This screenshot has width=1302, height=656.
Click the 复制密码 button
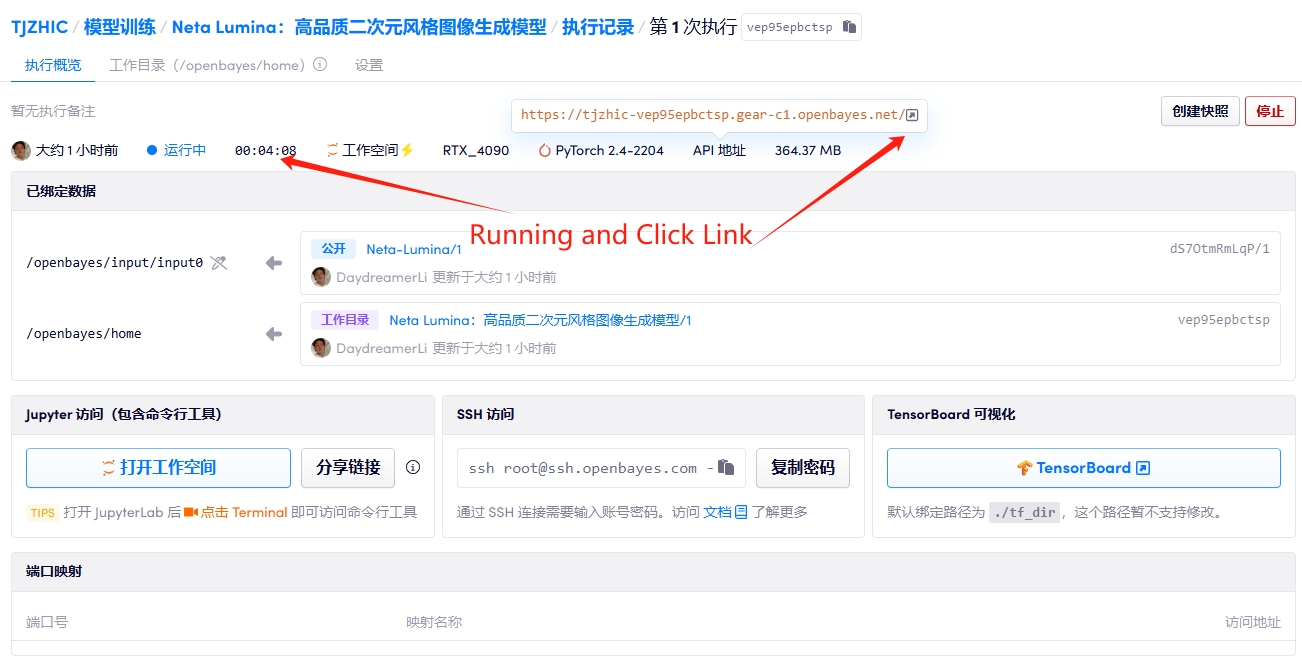802,467
